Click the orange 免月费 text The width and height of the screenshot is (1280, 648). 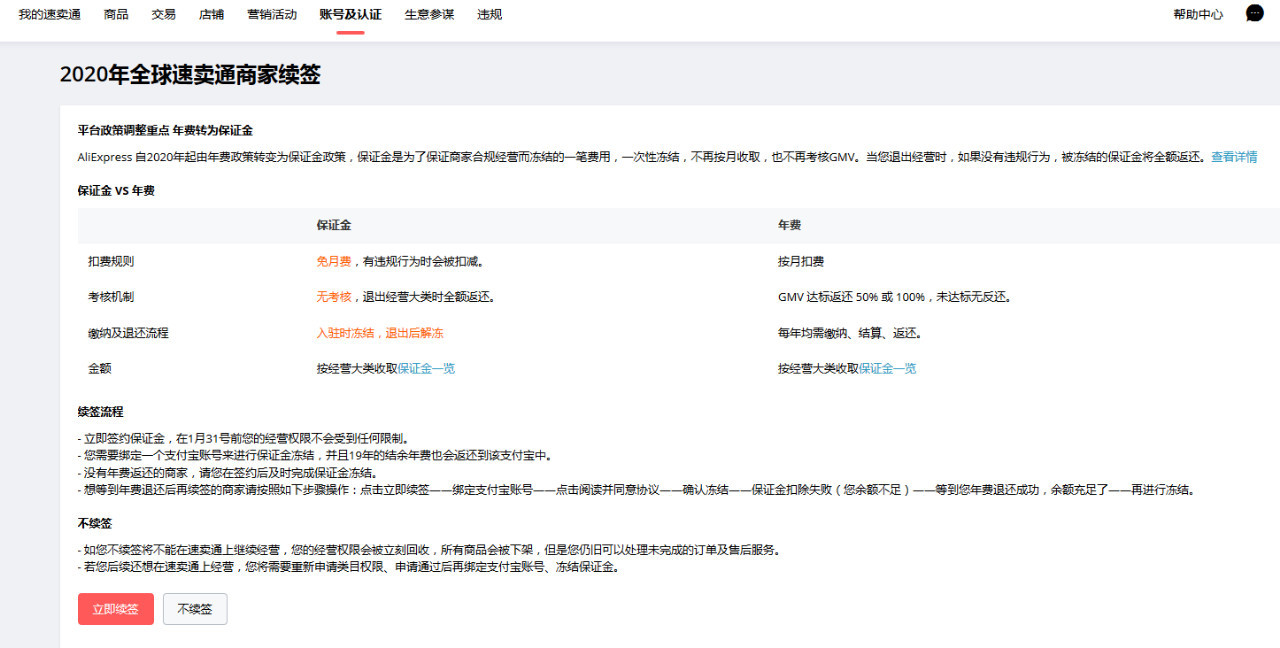coord(334,261)
